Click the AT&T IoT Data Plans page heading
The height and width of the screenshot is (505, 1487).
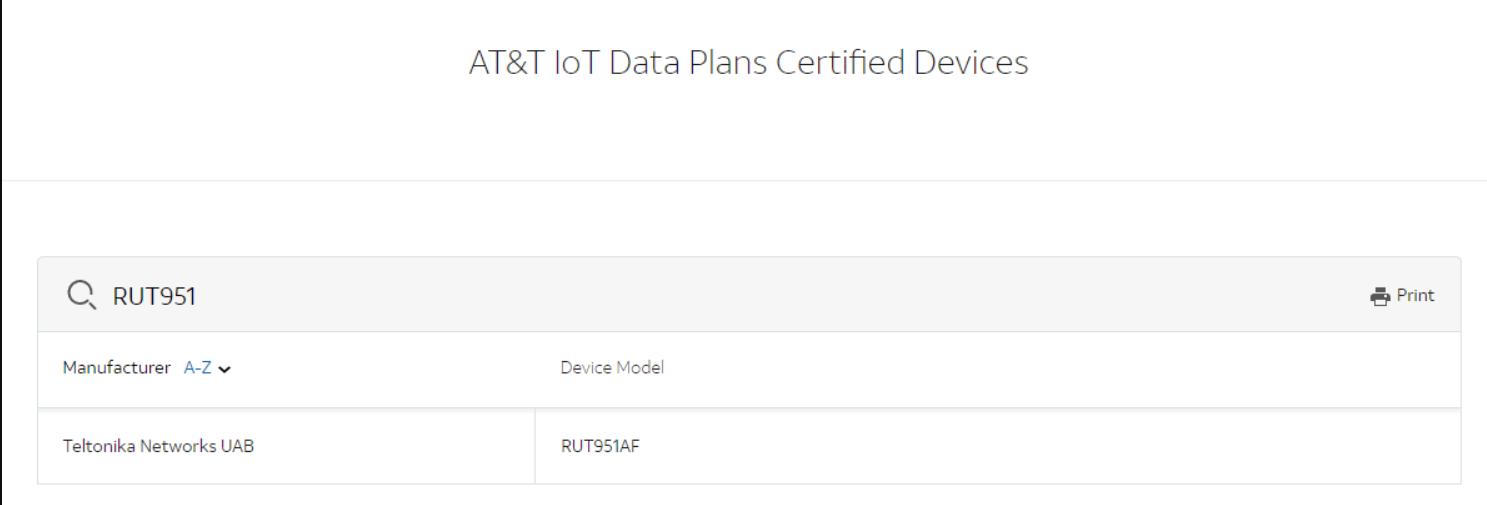tap(748, 62)
